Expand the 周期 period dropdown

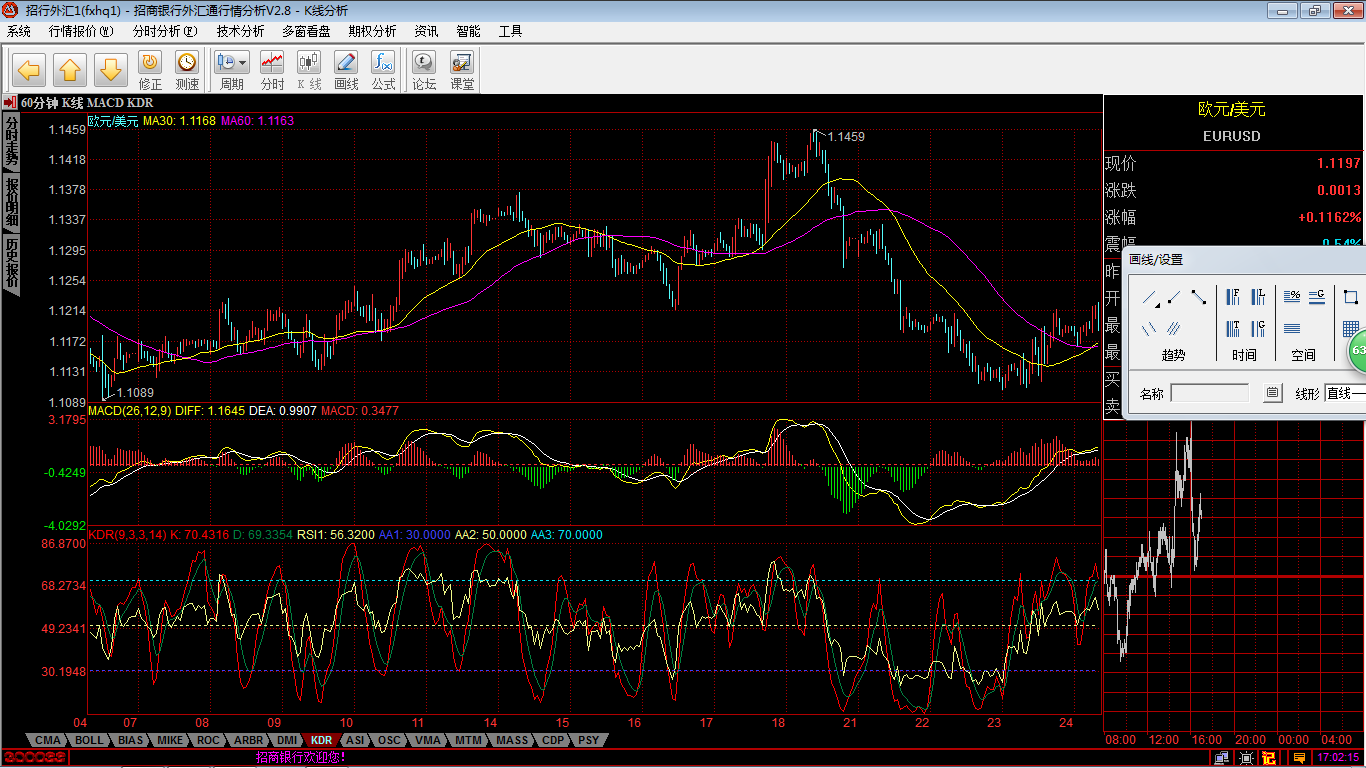(x=242, y=62)
